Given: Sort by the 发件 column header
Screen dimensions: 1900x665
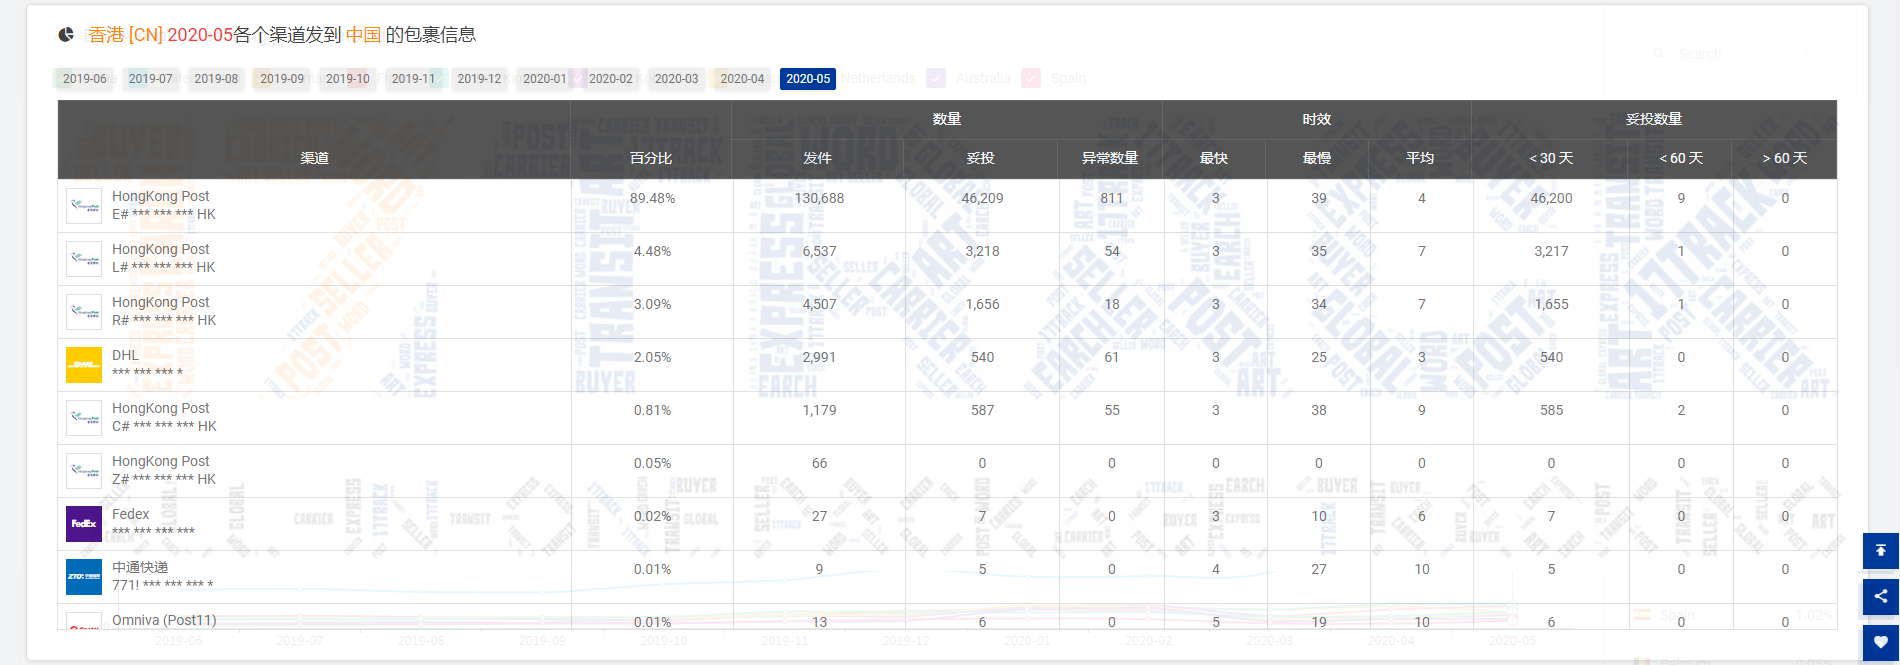Looking at the screenshot, I should coord(818,158).
